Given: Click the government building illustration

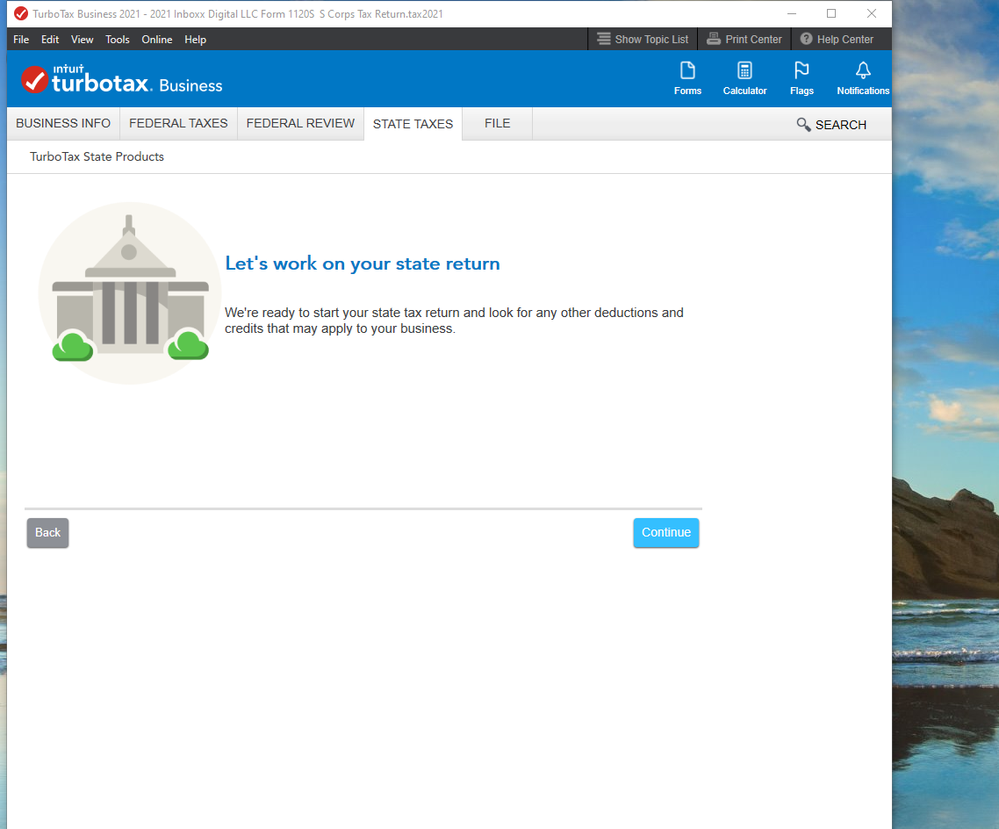Looking at the screenshot, I should (x=129, y=293).
